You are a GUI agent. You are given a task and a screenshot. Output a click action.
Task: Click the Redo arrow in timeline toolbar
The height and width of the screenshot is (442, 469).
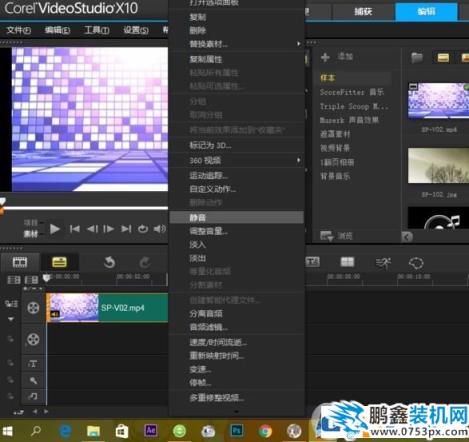pyautogui.click(x=145, y=263)
